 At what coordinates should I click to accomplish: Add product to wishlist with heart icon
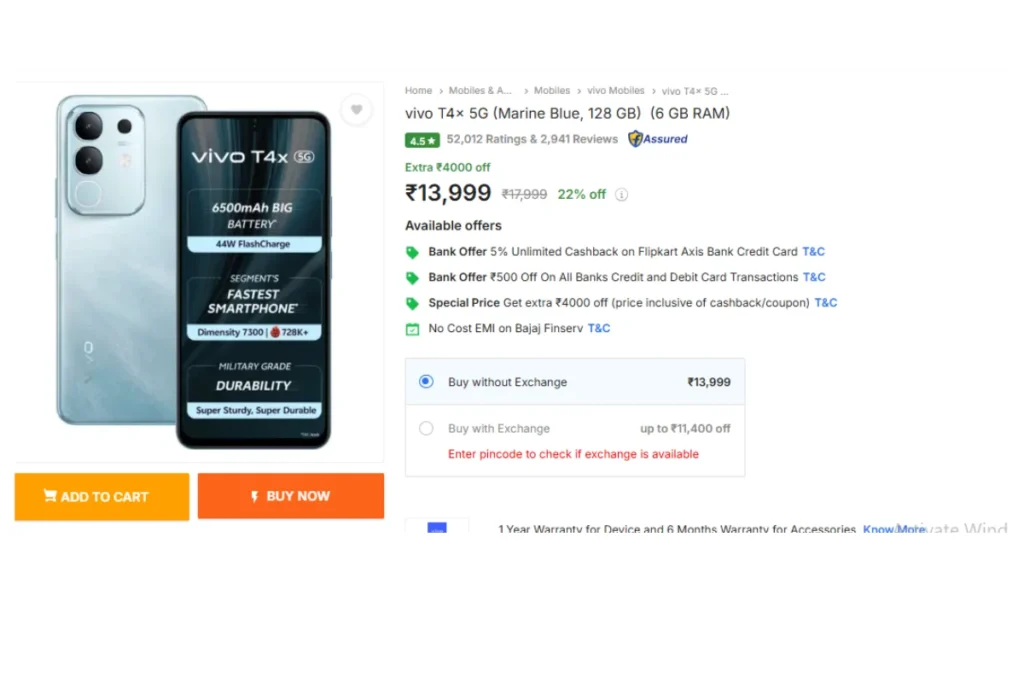pyautogui.click(x=356, y=110)
